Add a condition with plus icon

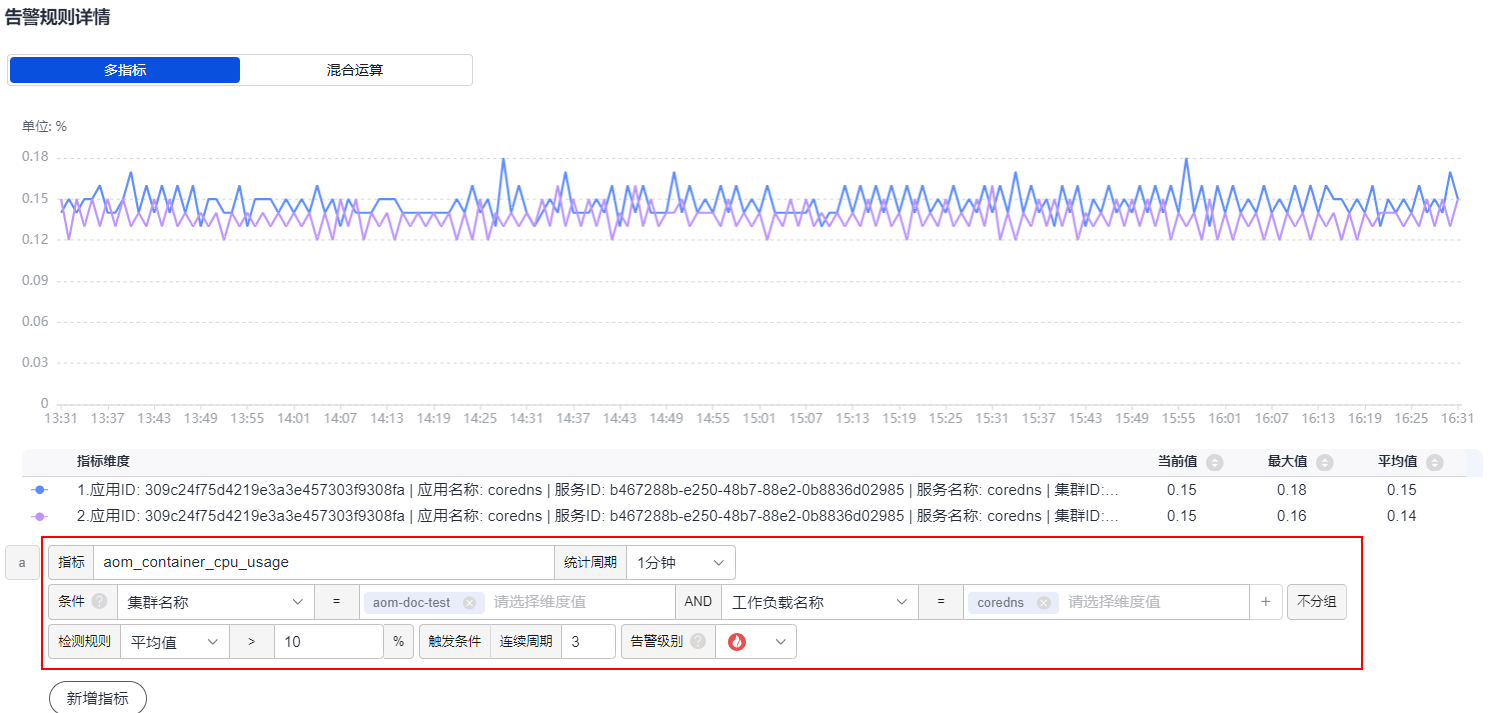point(1265,602)
